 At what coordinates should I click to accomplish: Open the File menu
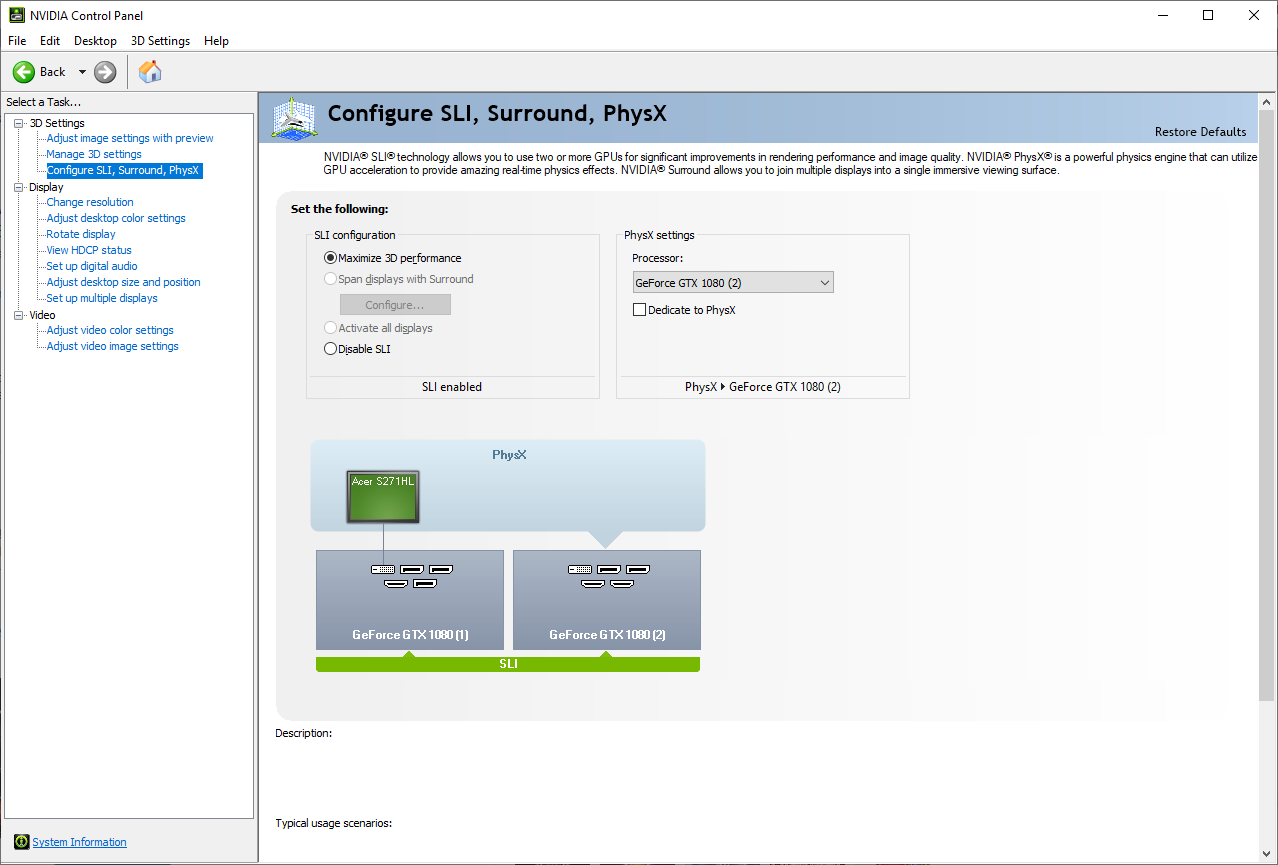click(17, 41)
